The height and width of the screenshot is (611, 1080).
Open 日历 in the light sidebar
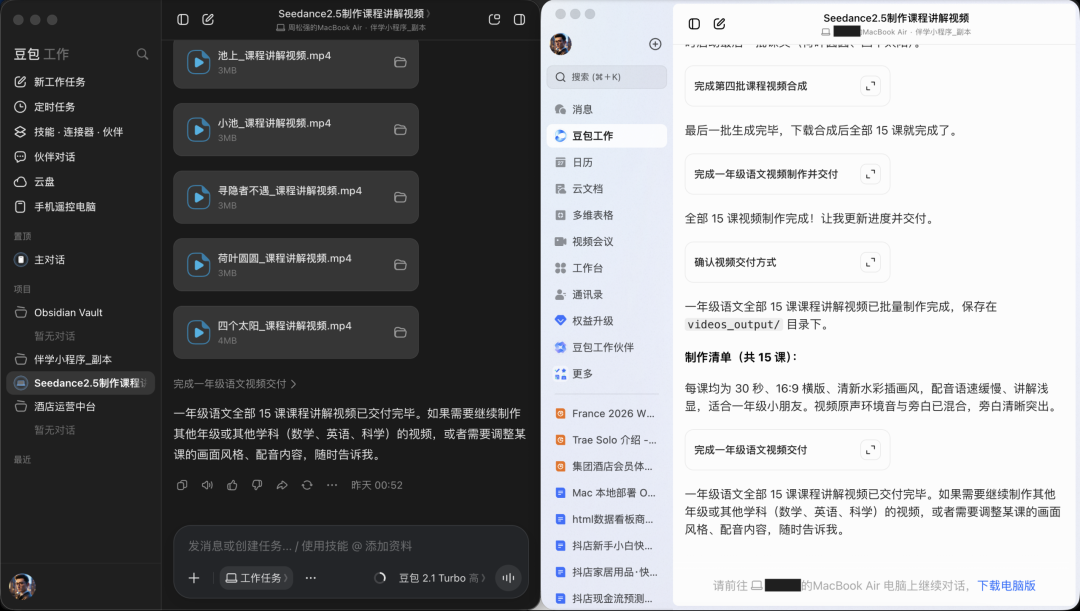[x=607, y=162]
